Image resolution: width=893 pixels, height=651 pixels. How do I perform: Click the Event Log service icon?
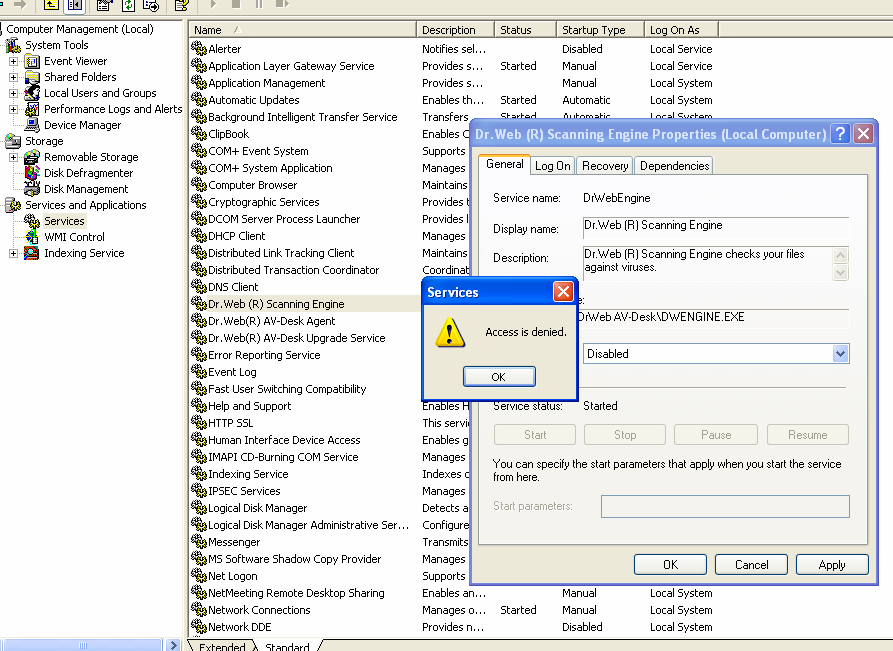pyautogui.click(x=199, y=371)
